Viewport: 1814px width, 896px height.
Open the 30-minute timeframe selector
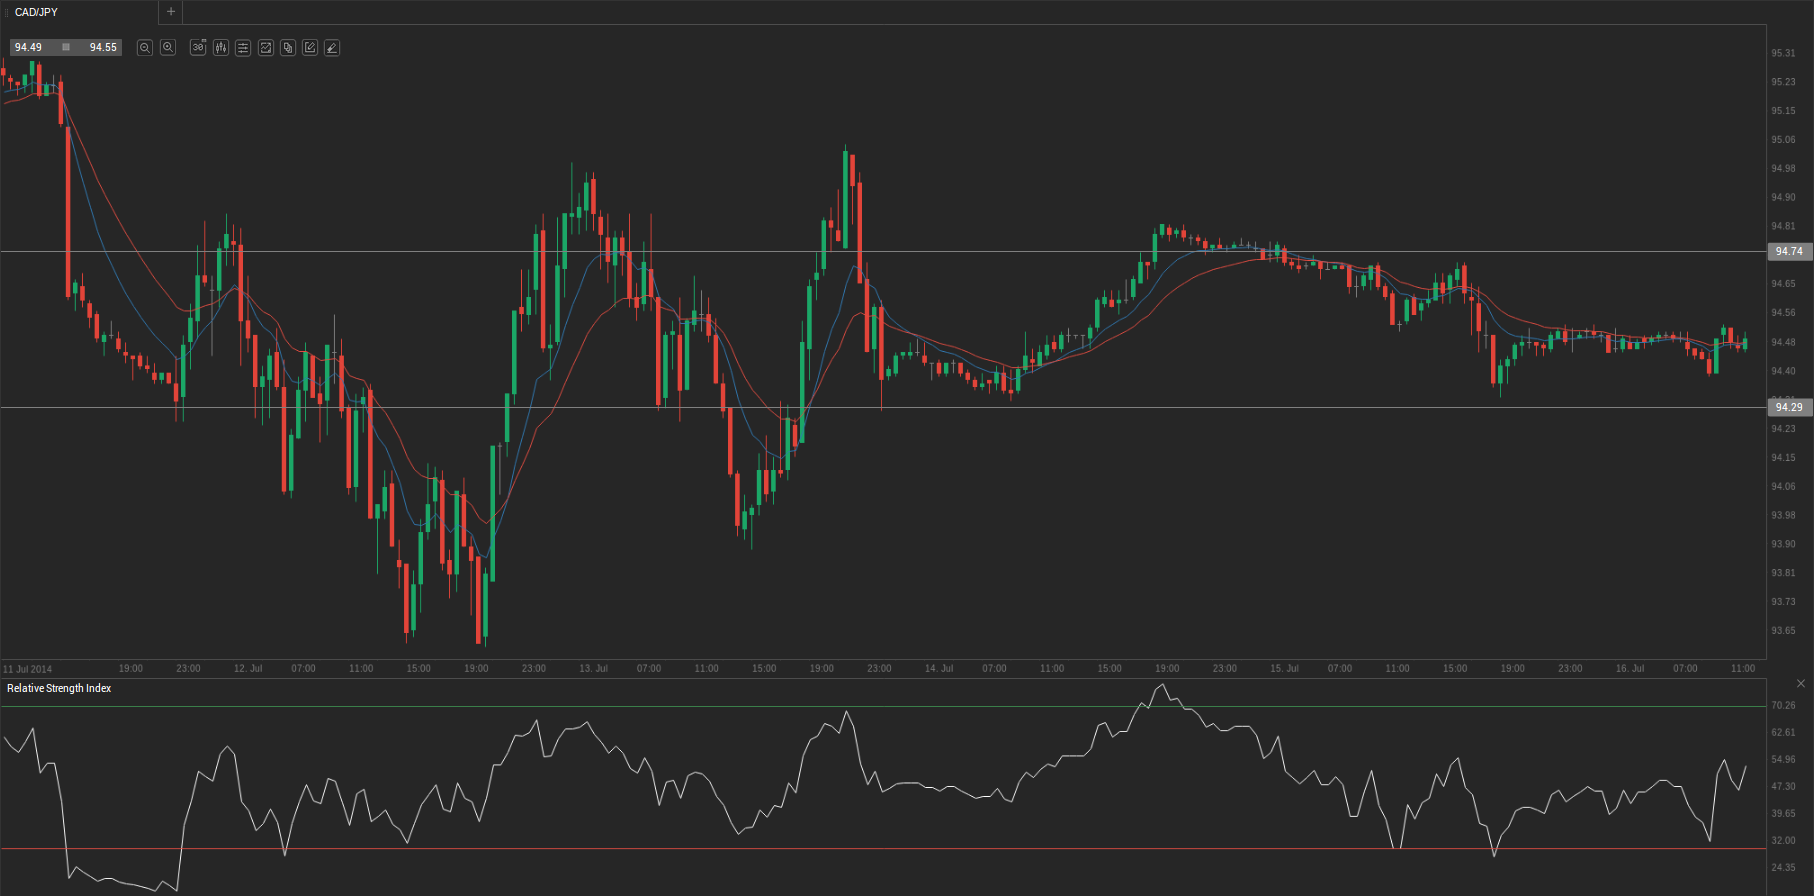pyautogui.click(x=198, y=48)
